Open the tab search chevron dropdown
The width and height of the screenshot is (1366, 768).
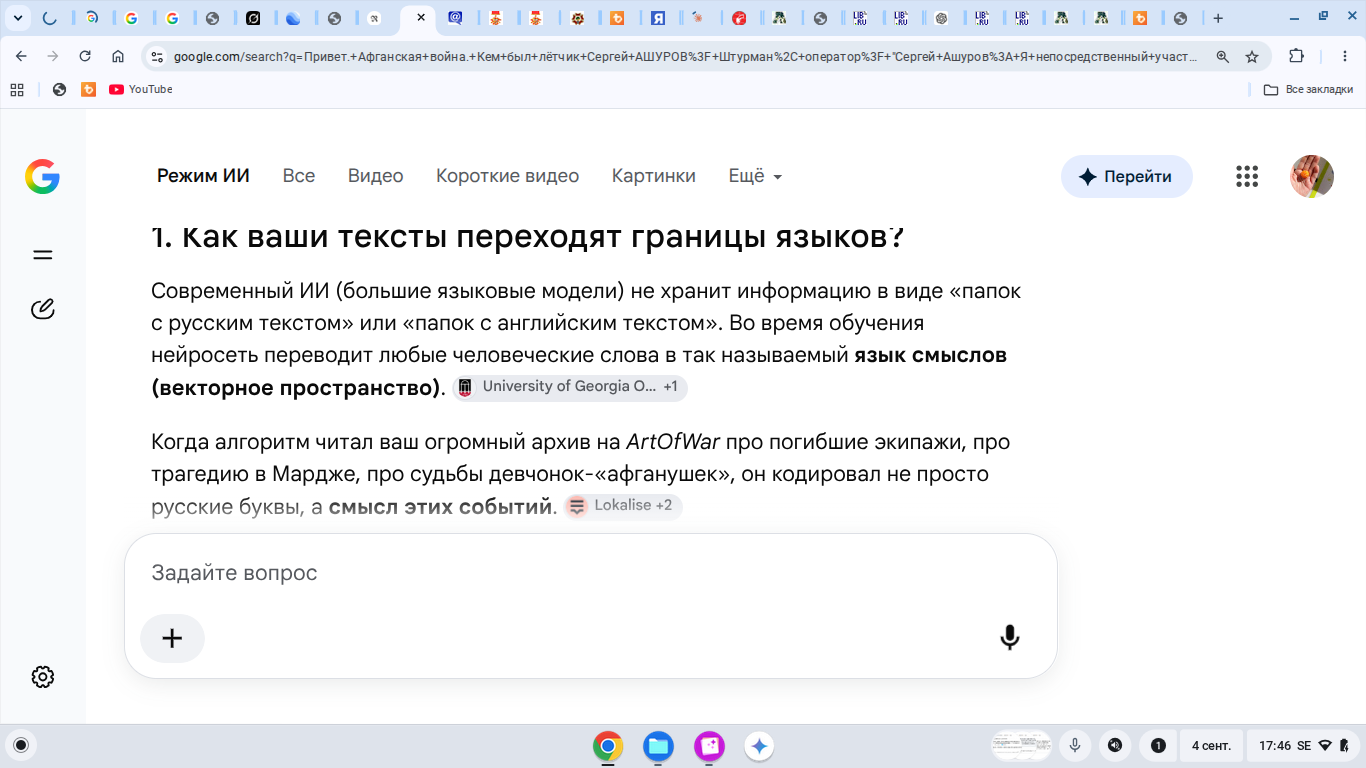17,18
